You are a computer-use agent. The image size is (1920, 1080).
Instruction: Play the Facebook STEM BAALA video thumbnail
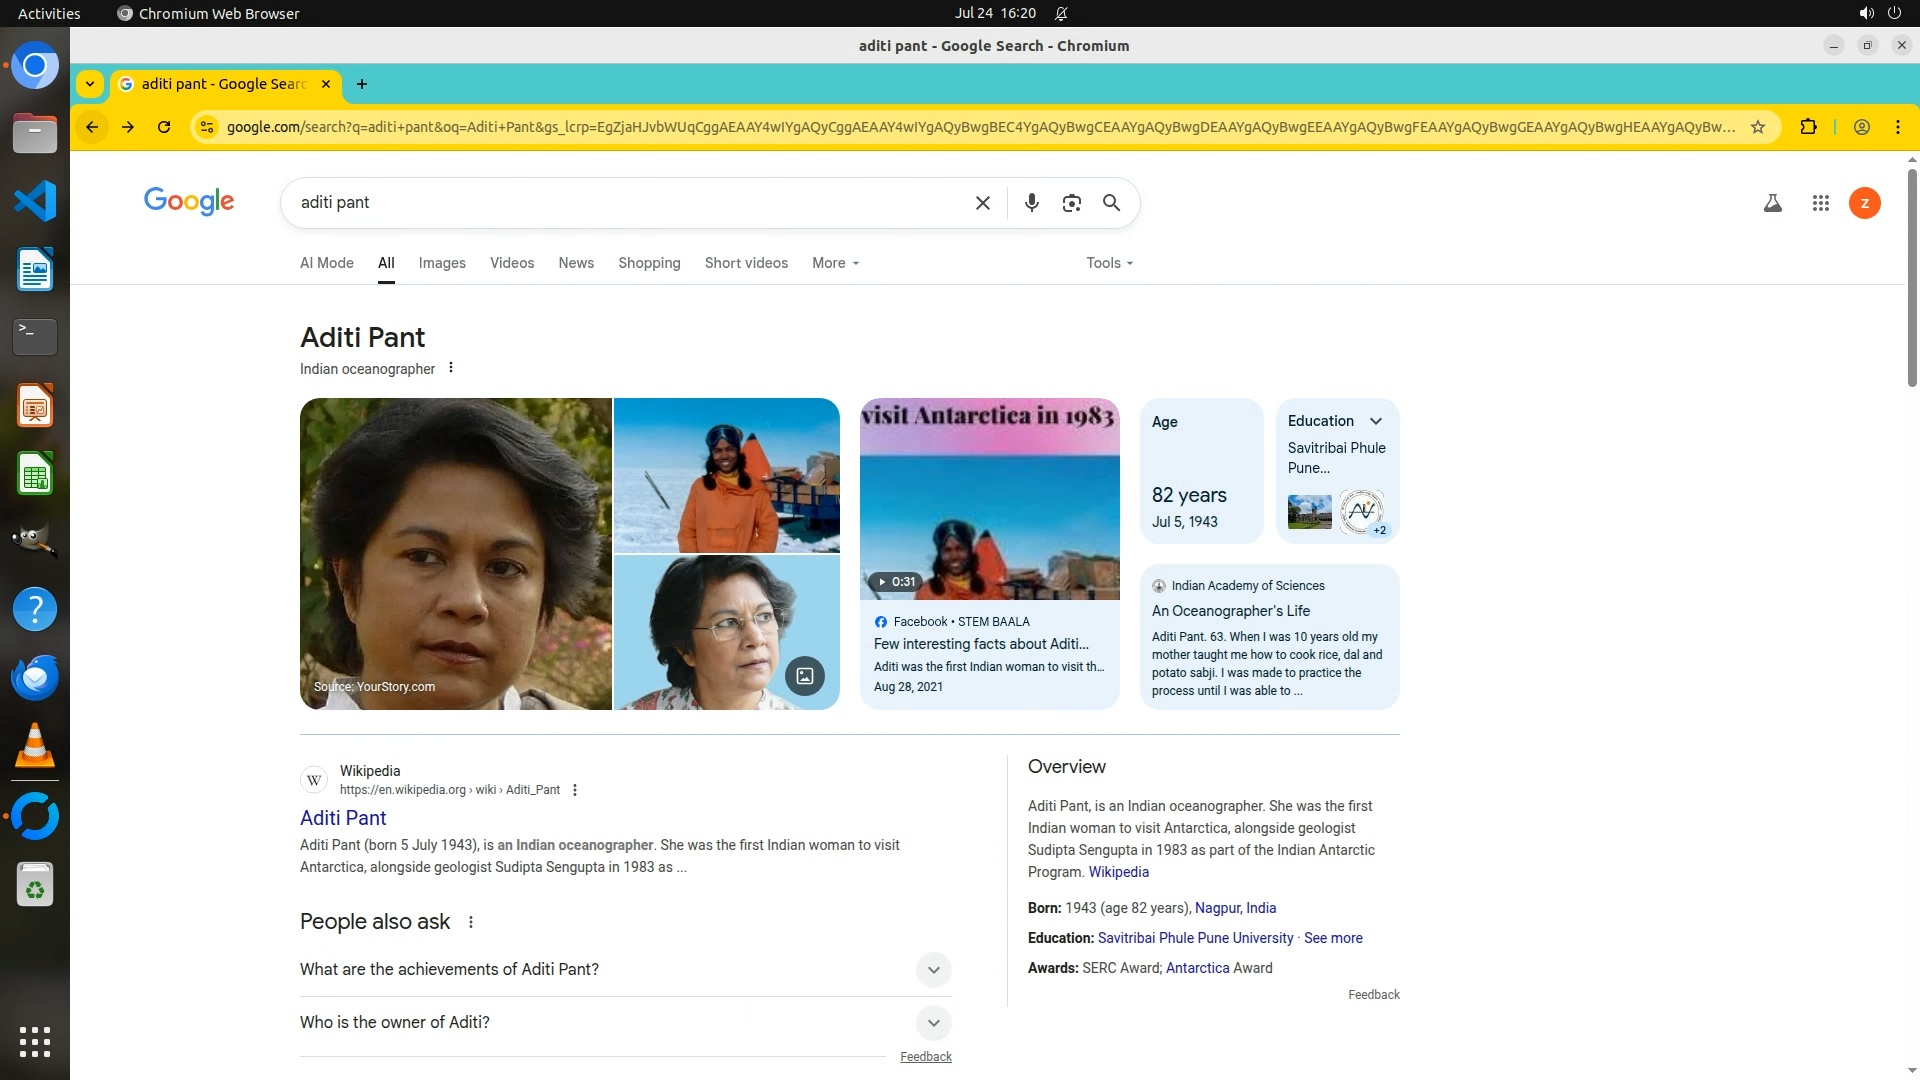click(x=989, y=500)
